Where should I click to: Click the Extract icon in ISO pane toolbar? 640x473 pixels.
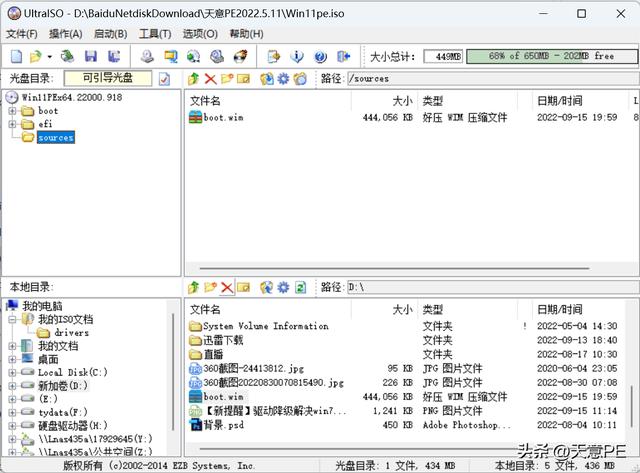pyautogui.click(x=267, y=78)
